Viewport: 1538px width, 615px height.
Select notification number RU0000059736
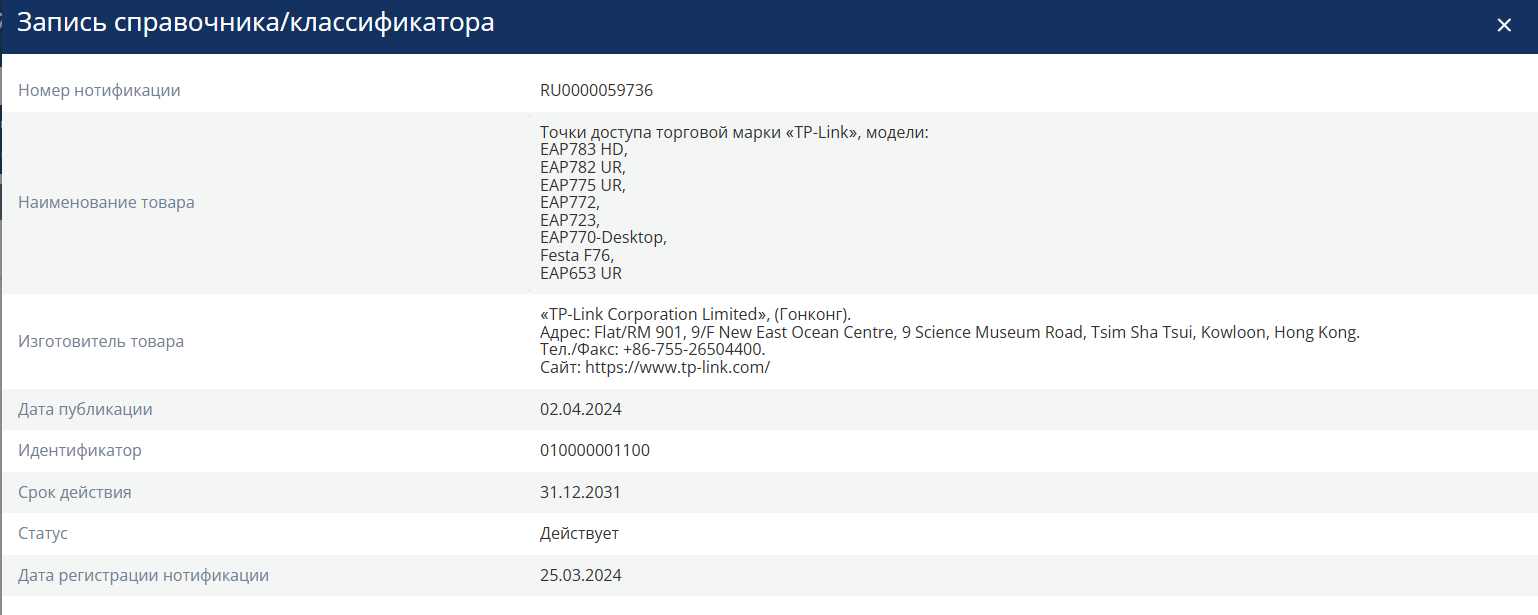596,91
